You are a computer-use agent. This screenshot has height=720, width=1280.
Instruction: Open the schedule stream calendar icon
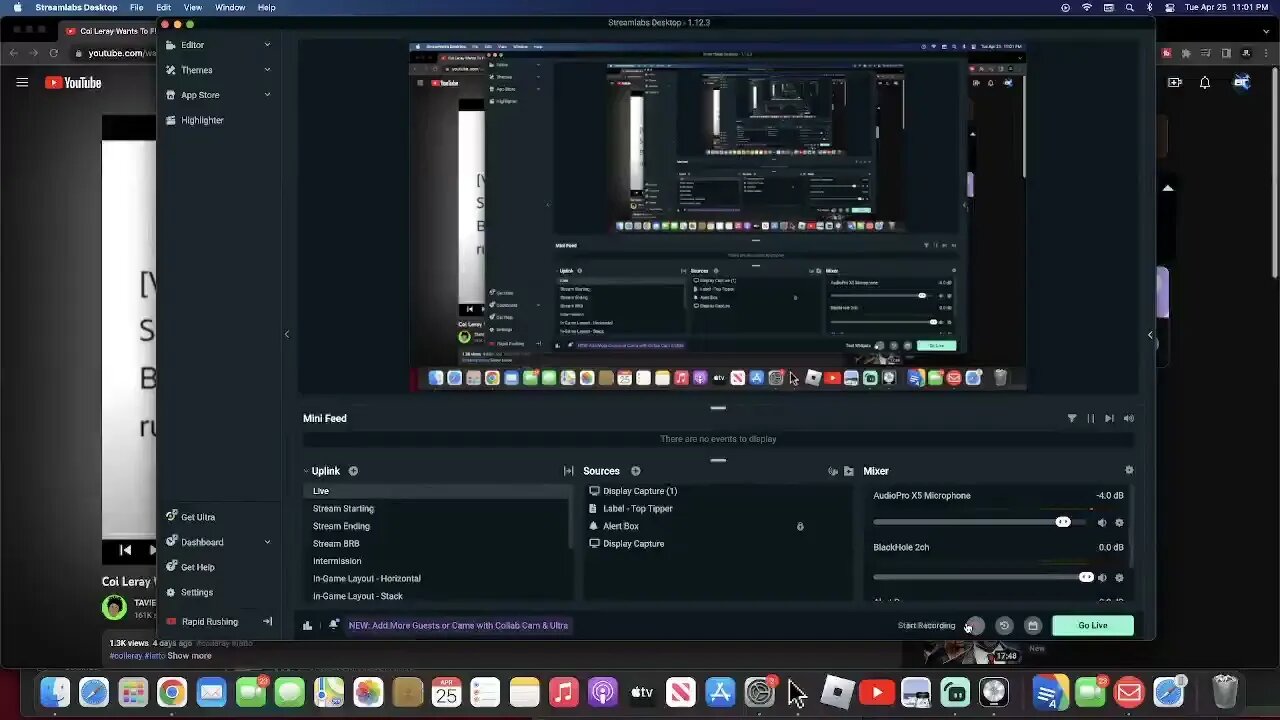coord(1033,625)
